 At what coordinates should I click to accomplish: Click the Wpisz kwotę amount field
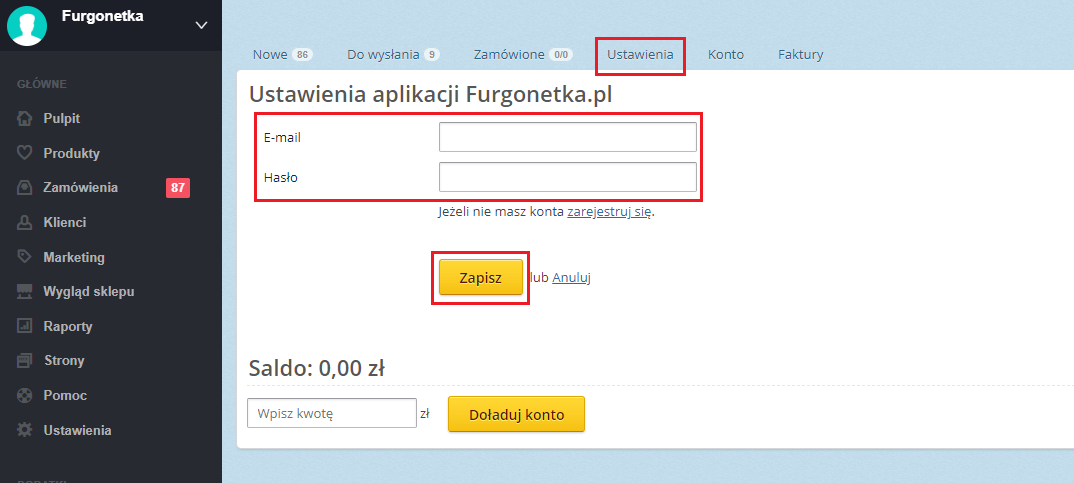[332, 413]
